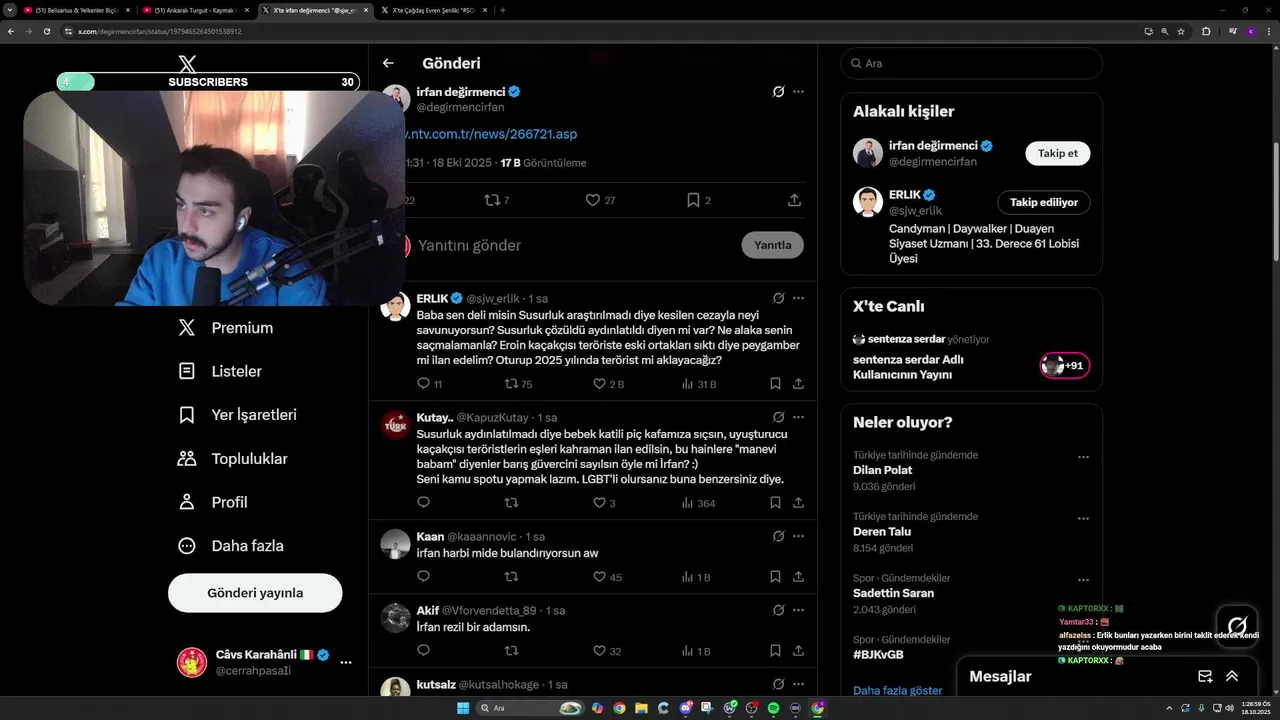This screenshot has width=1280, height=720.
Task: Open the floating Grok button
Action: click(x=1237, y=626)
